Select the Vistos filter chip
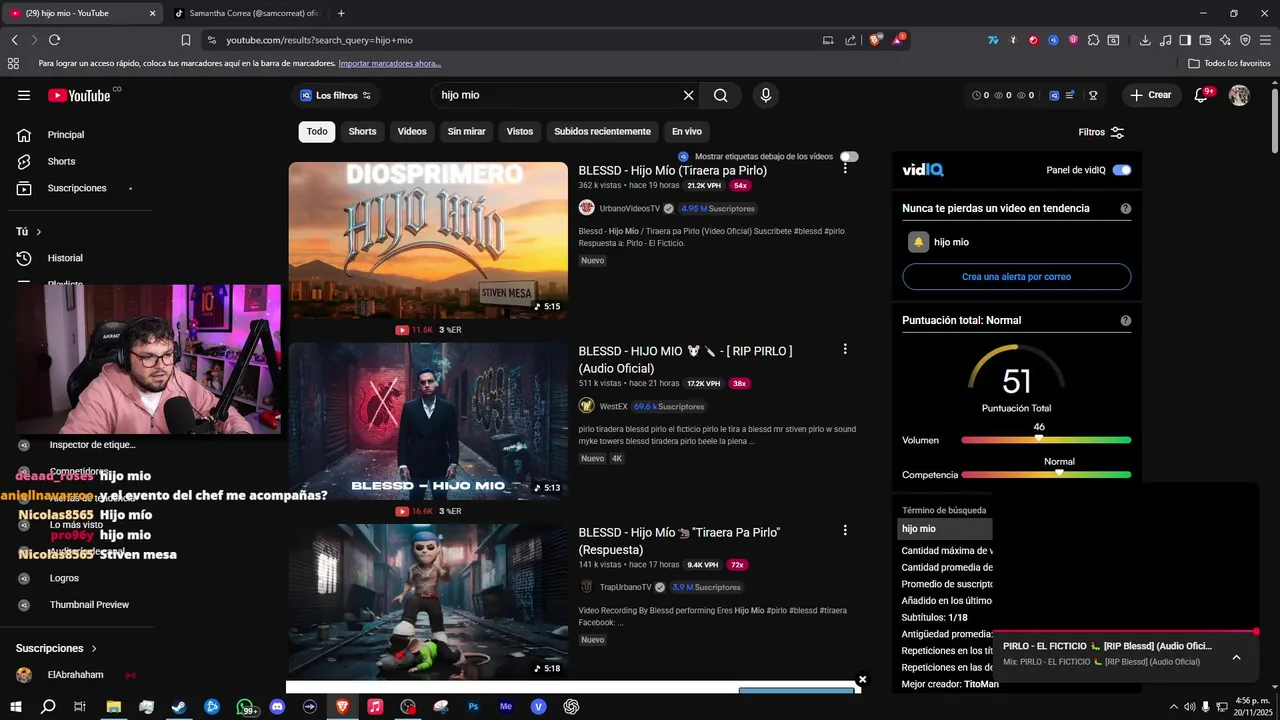 (520, 131)
